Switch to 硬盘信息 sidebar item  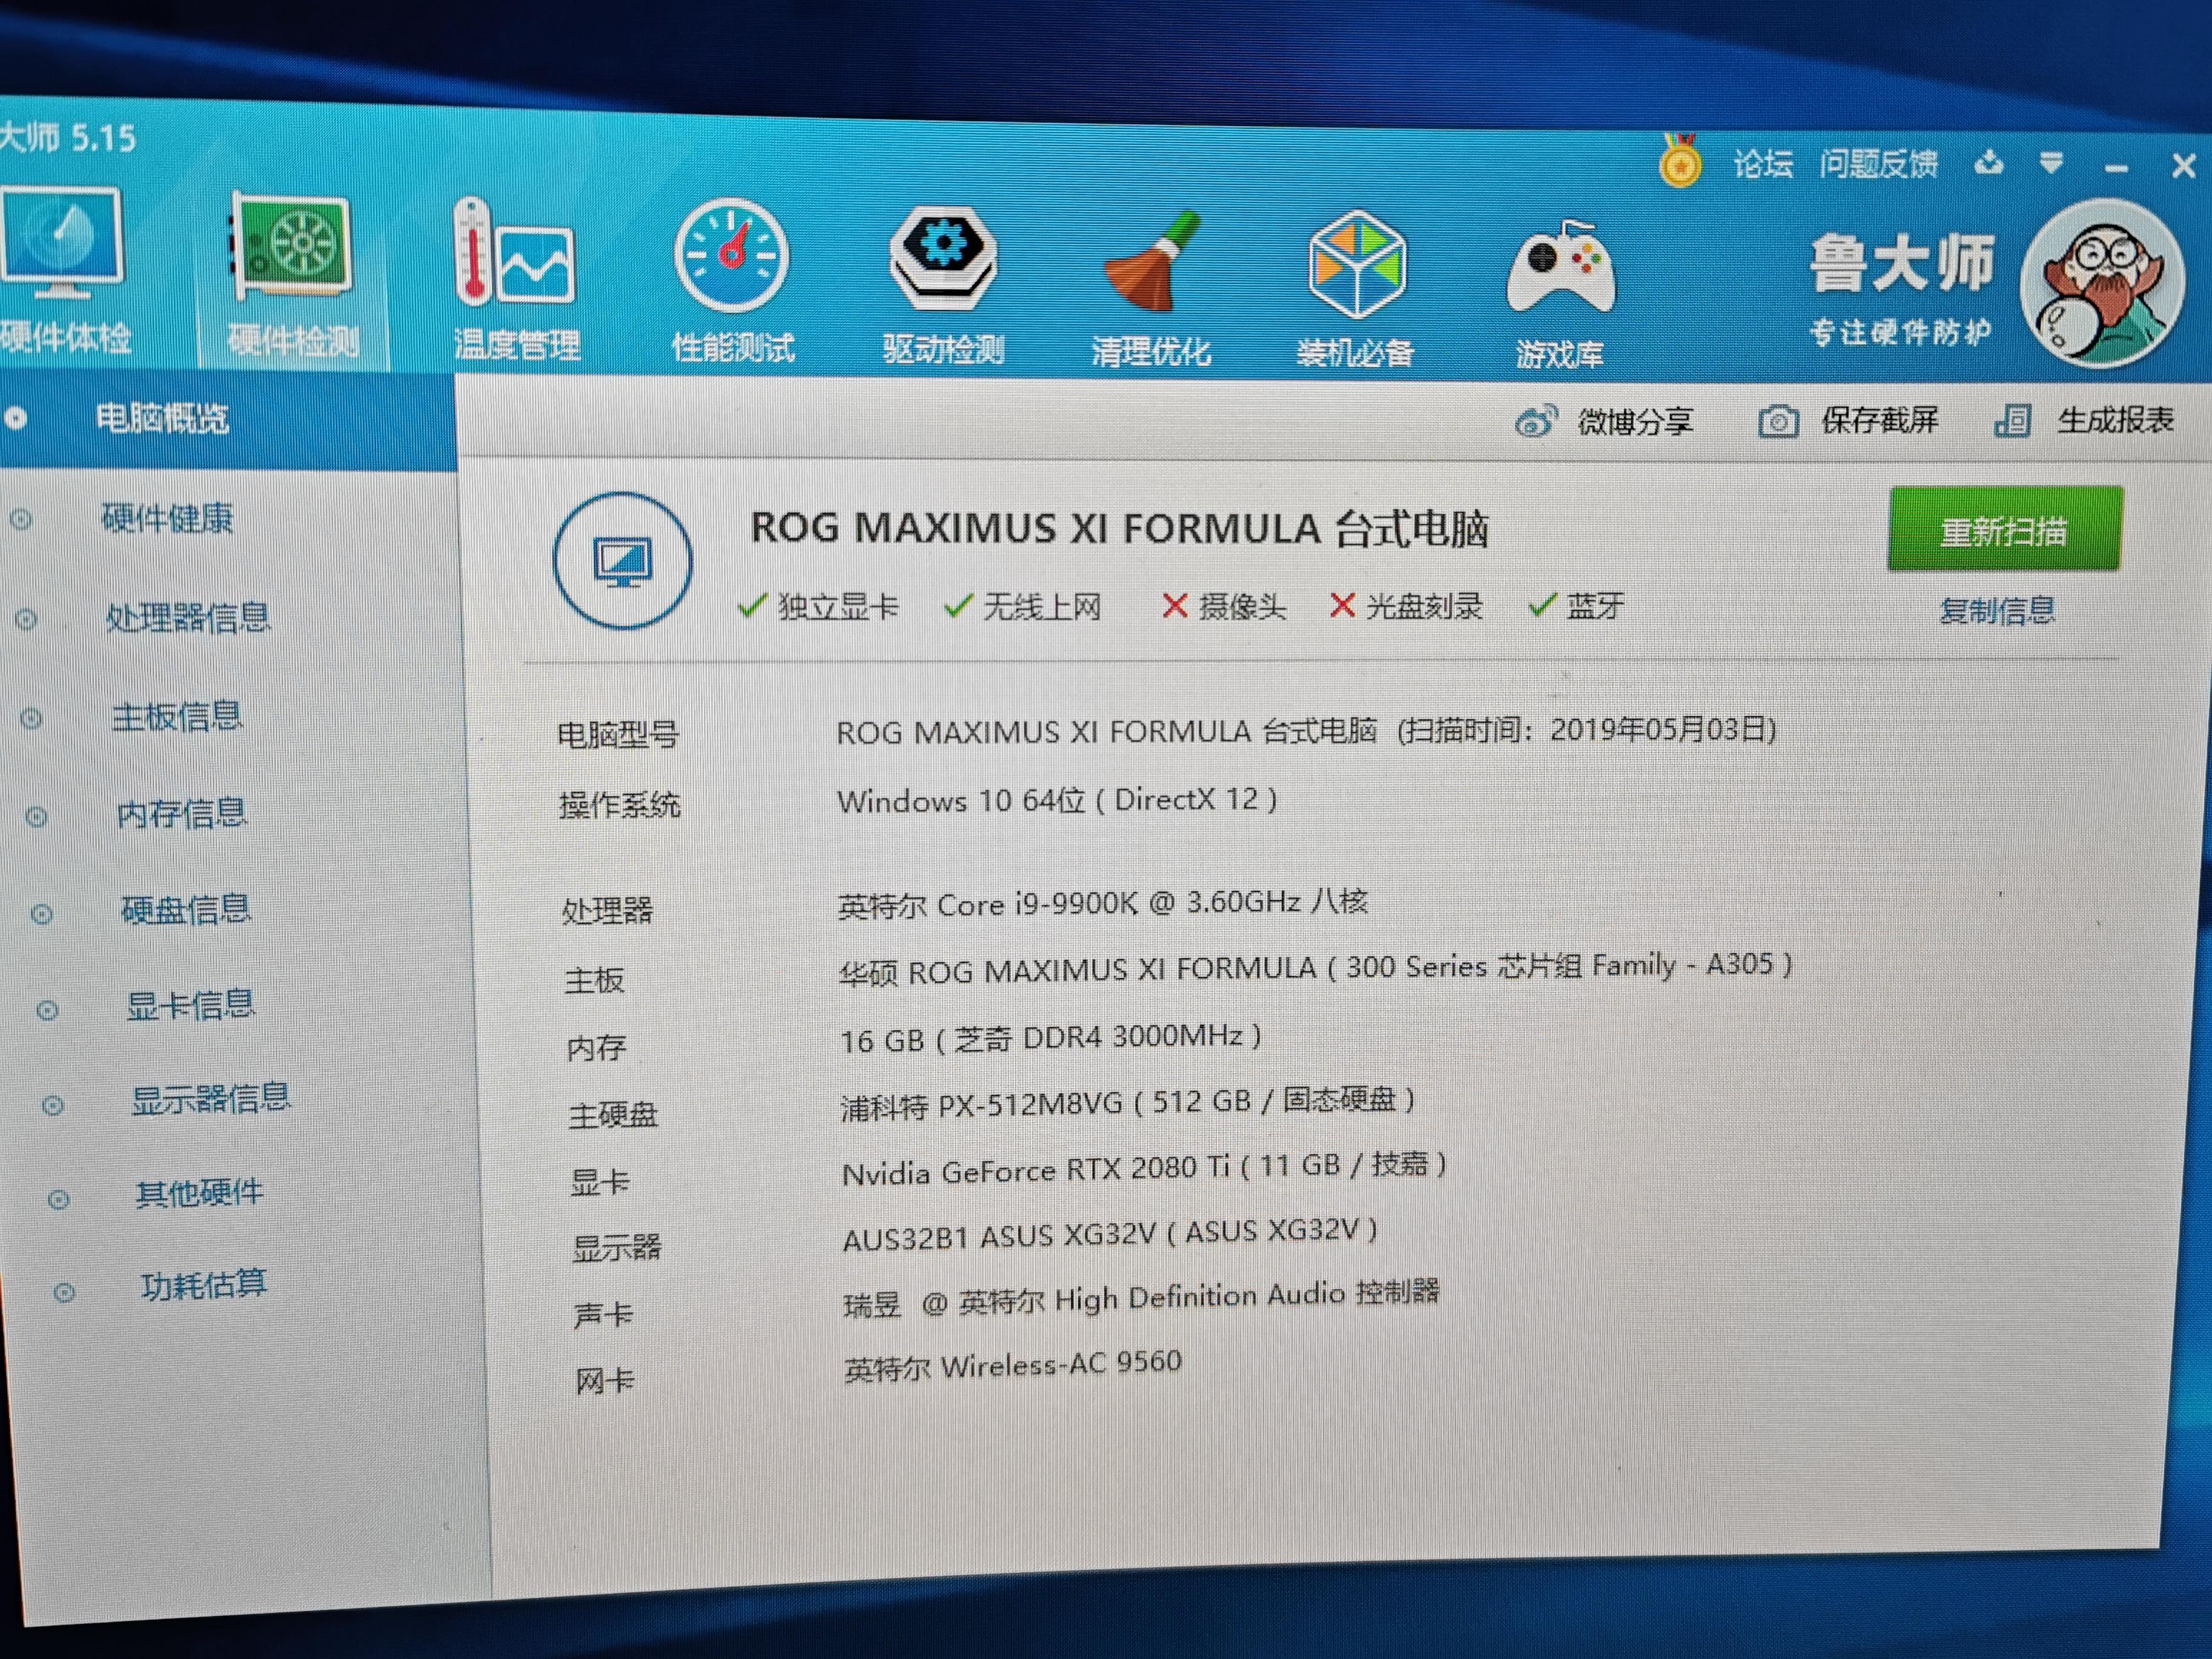[186, 910]
